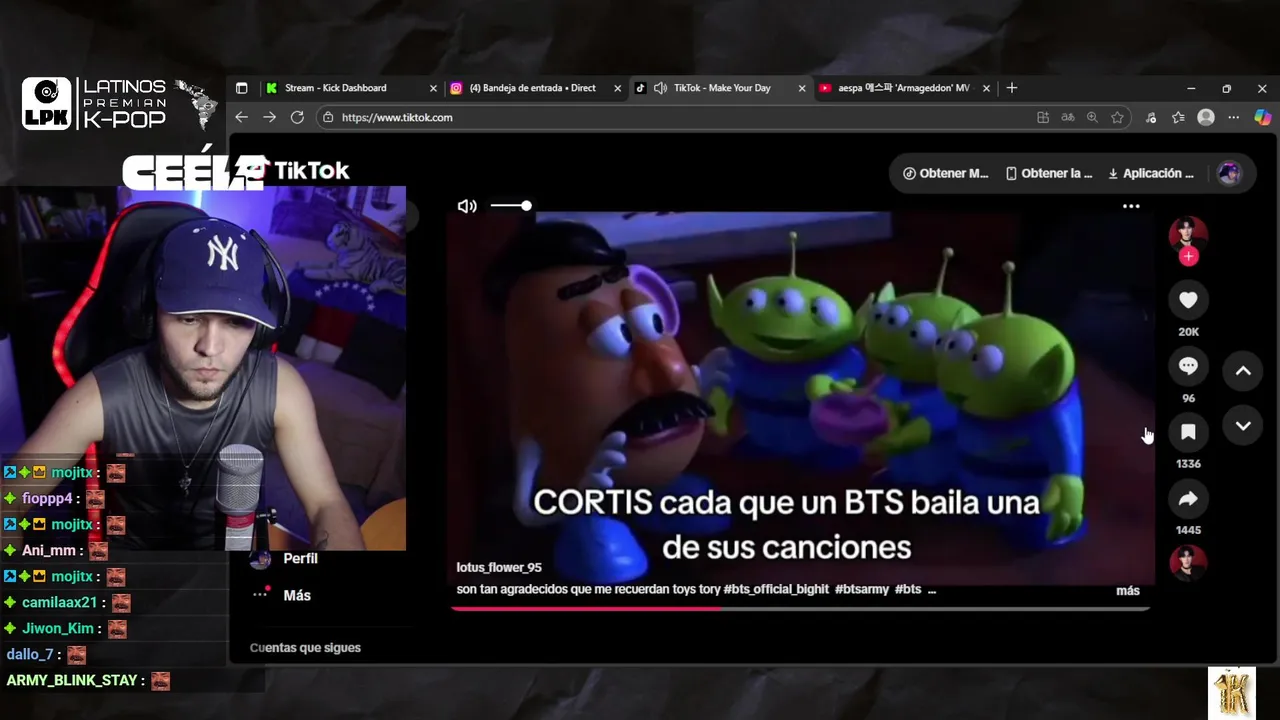The height and width of the screenshot is (720, 1280).
Task: Close the Instagram Direct tab
Action: click(x=617, y=88)
